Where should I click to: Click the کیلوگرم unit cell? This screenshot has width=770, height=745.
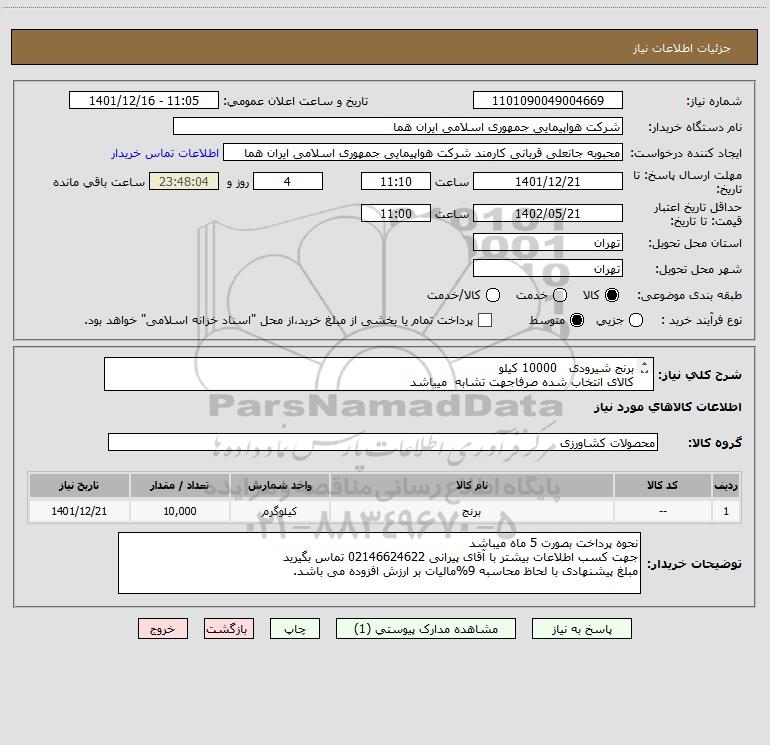[279, 511]
